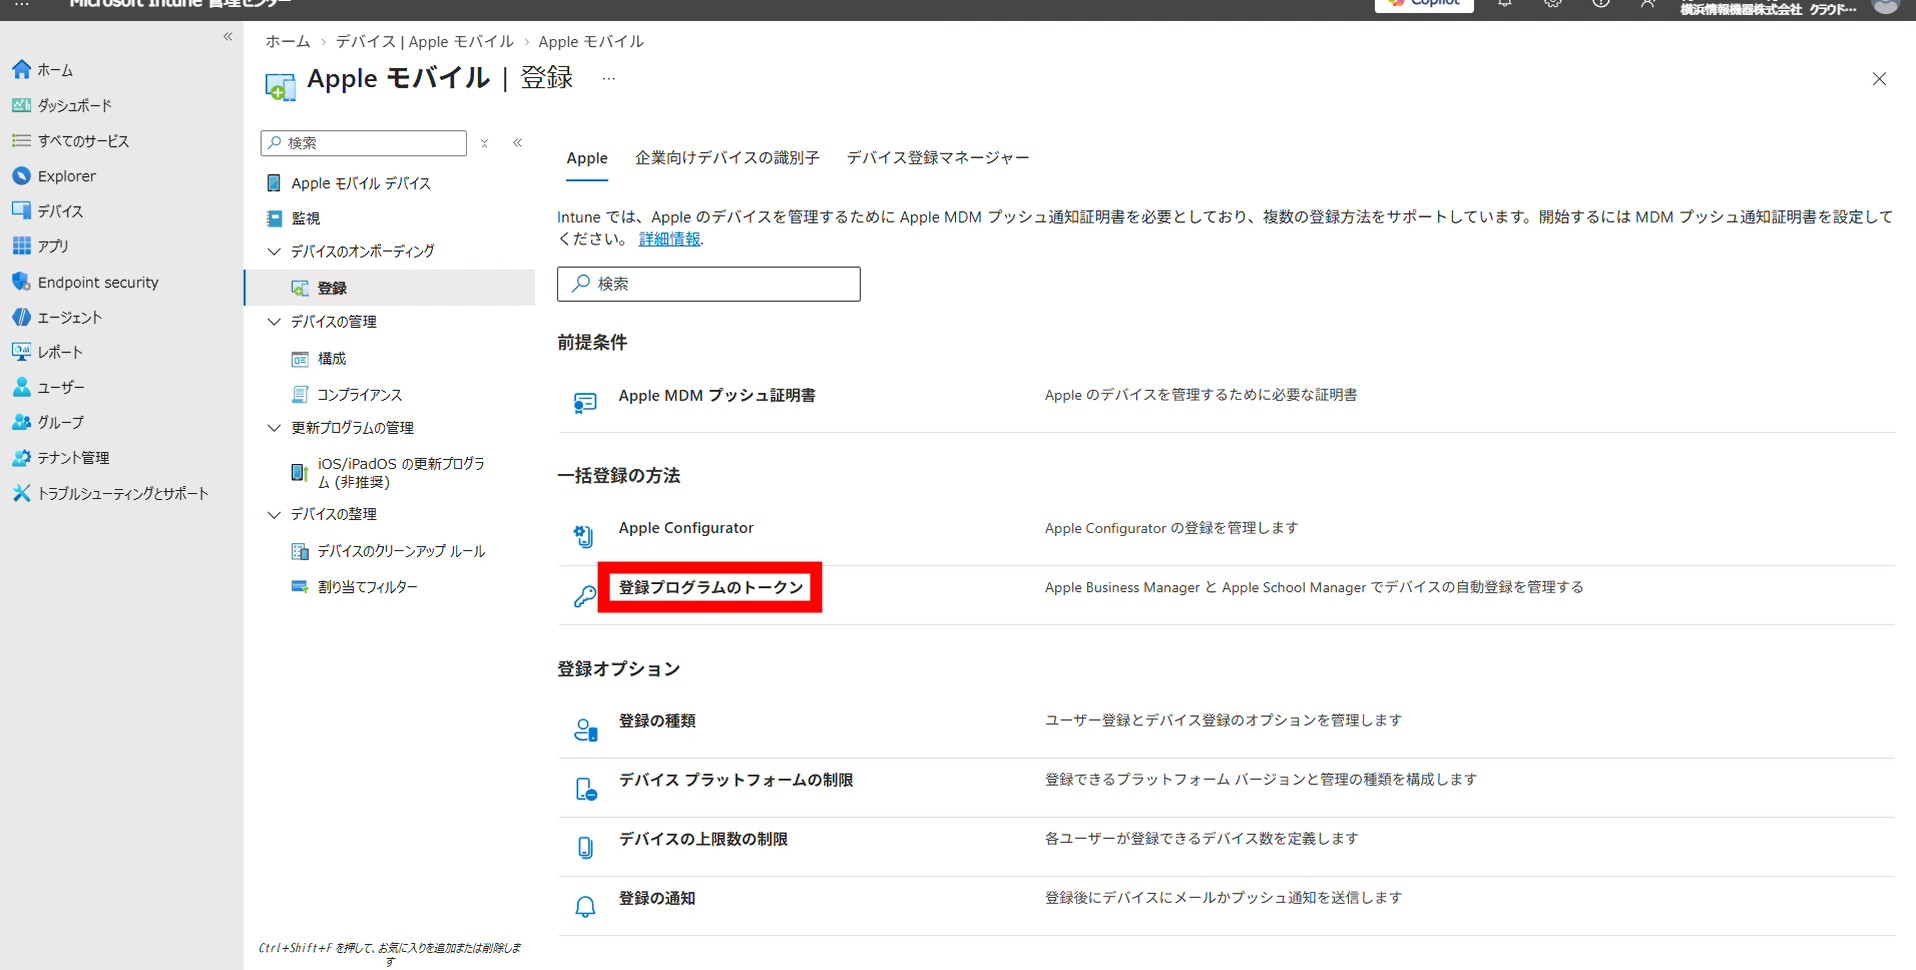Screen dimensions: 1916x970
Task: Click the コンプライアンス icon
Action: (x=300, y=395)
